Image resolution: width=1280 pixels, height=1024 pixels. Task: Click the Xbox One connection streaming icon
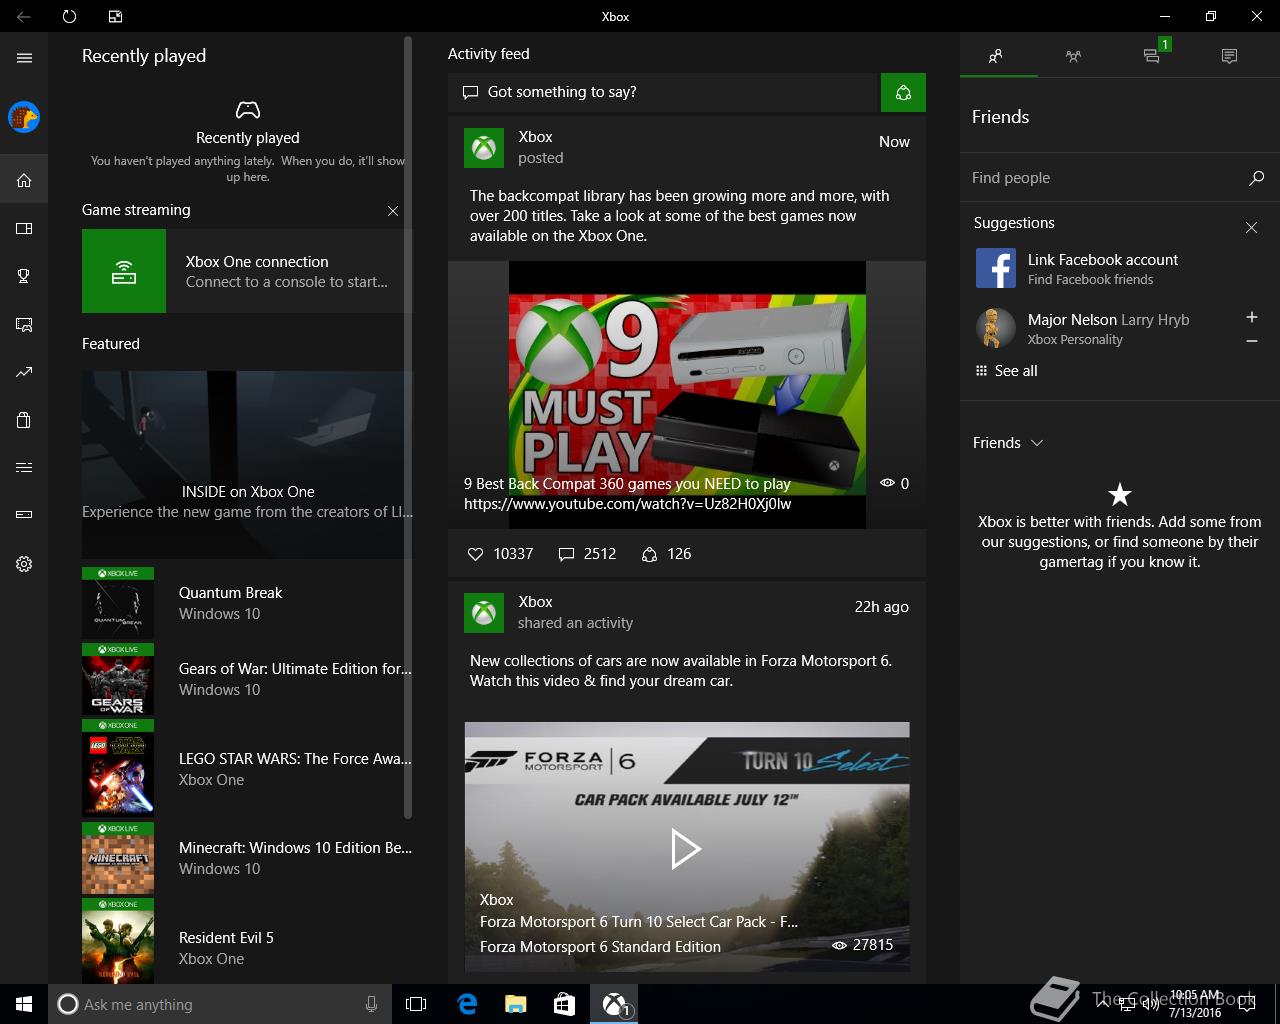click(x=124, y=271)
